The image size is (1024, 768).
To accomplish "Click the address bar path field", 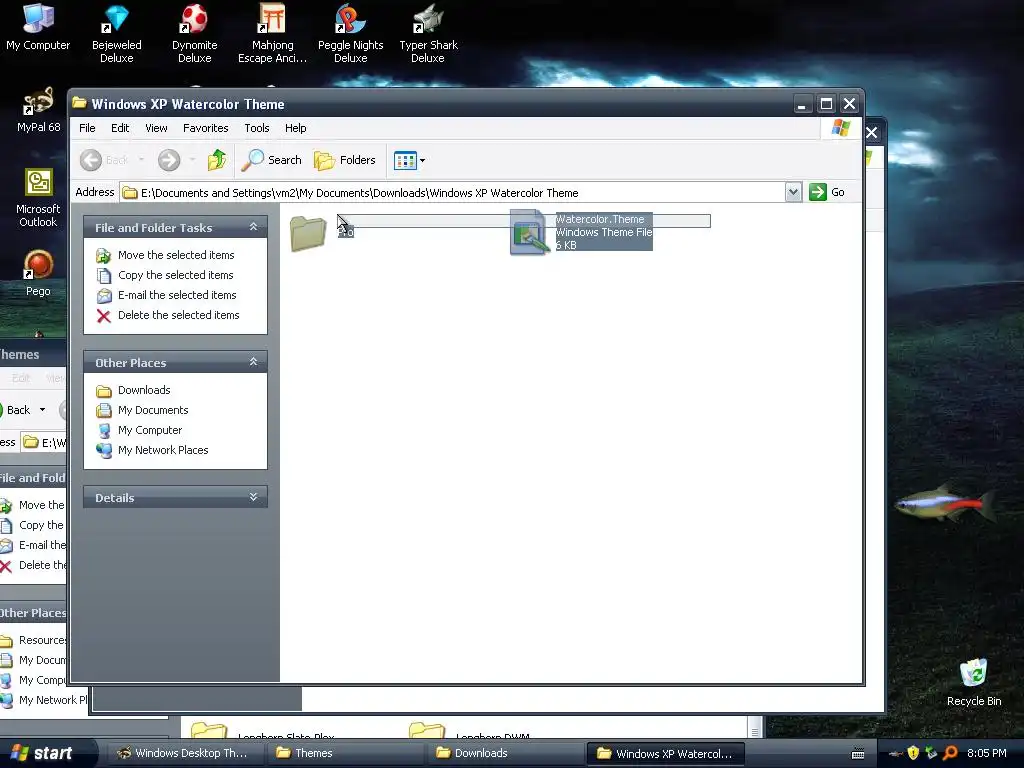I will 452,193.
